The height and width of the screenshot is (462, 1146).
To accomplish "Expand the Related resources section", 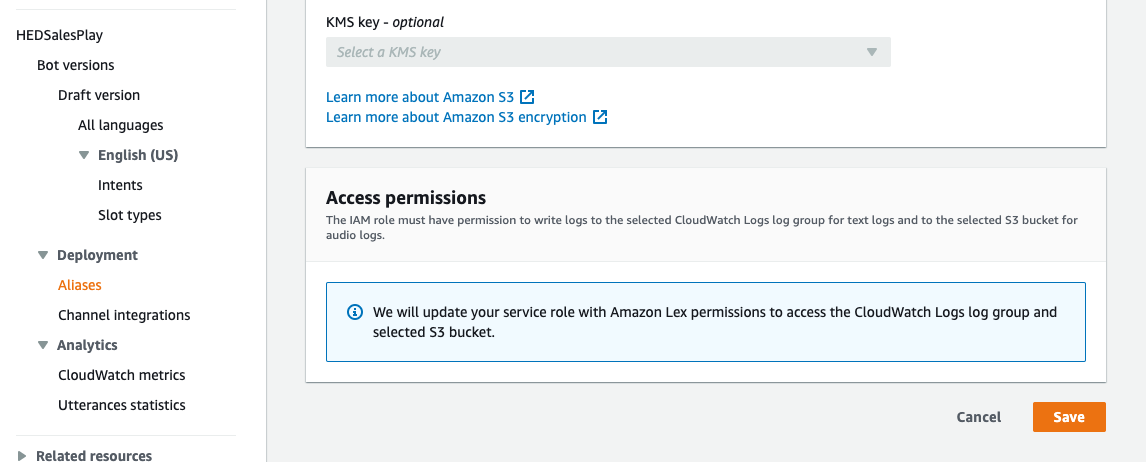I will pyautogui.click(x=22, y=455).
